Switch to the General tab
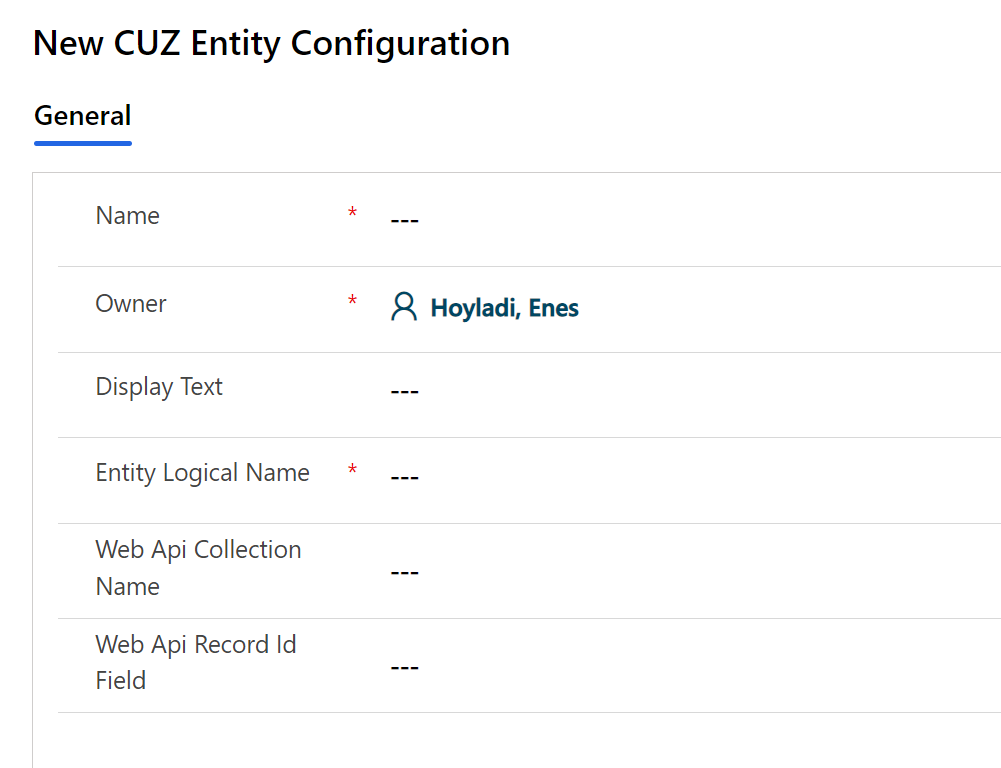This screenshot has width=1001, height=768. [x=83, y=116]
